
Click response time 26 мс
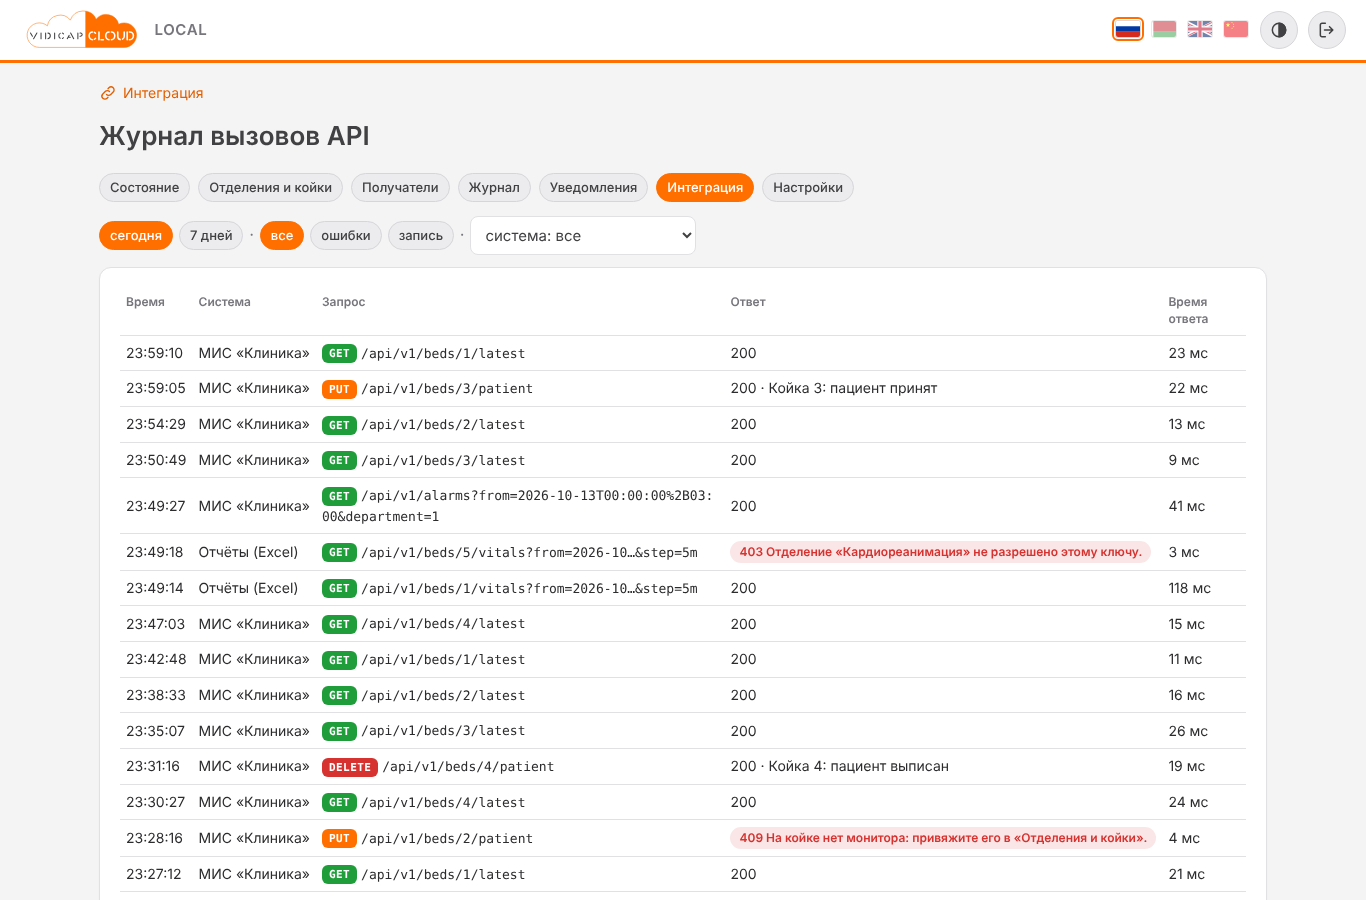click(1188, 731)
